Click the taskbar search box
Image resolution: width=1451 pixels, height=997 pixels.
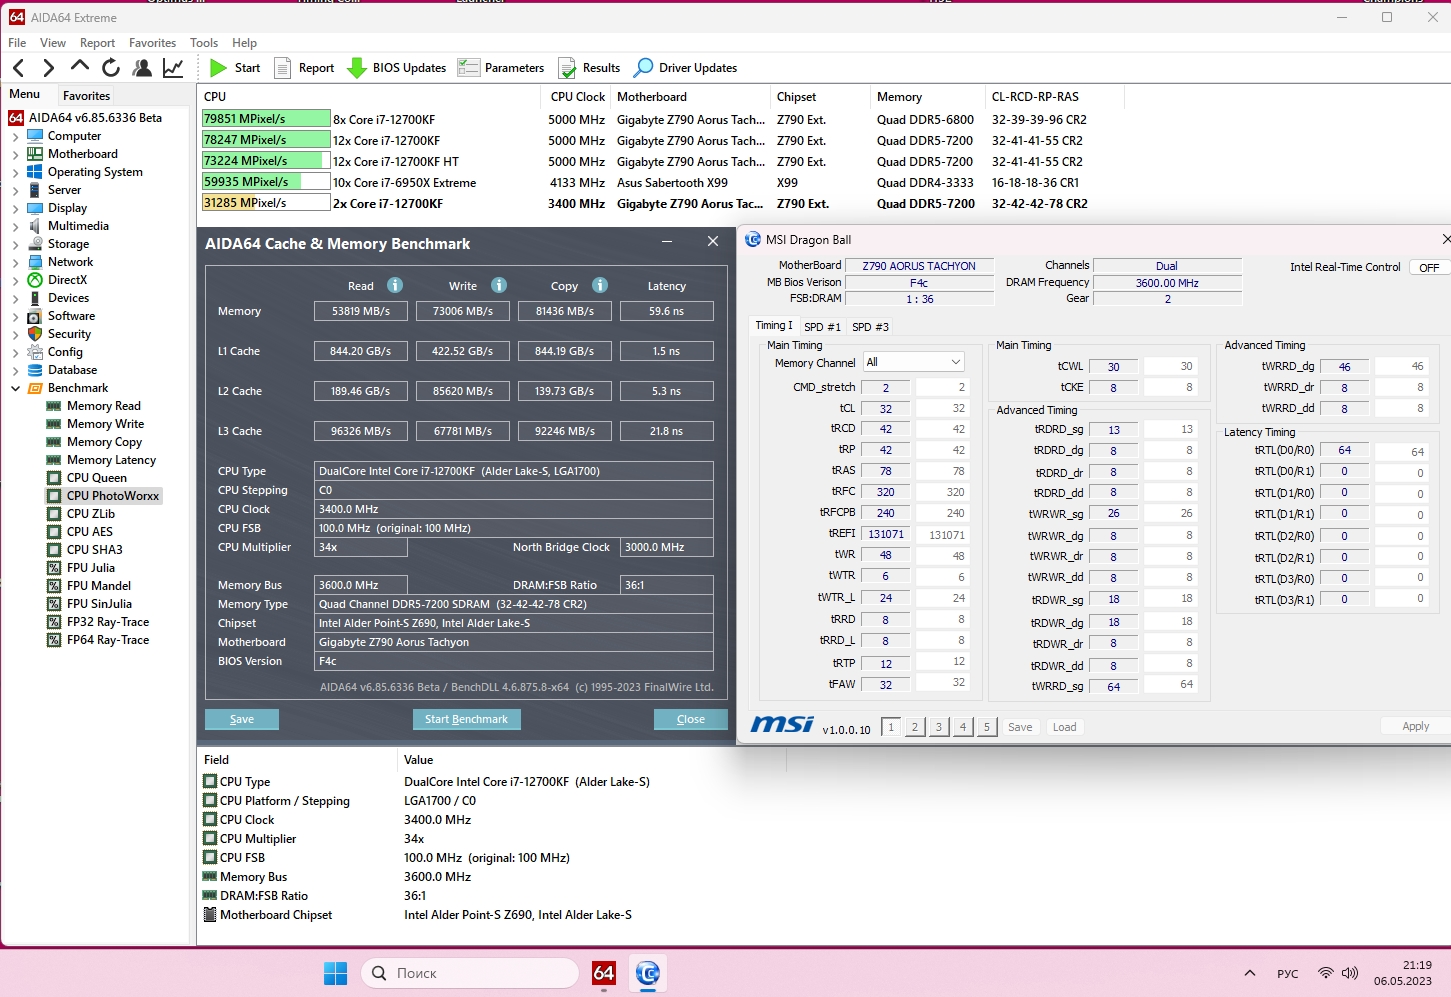click(x=470, y=973)
